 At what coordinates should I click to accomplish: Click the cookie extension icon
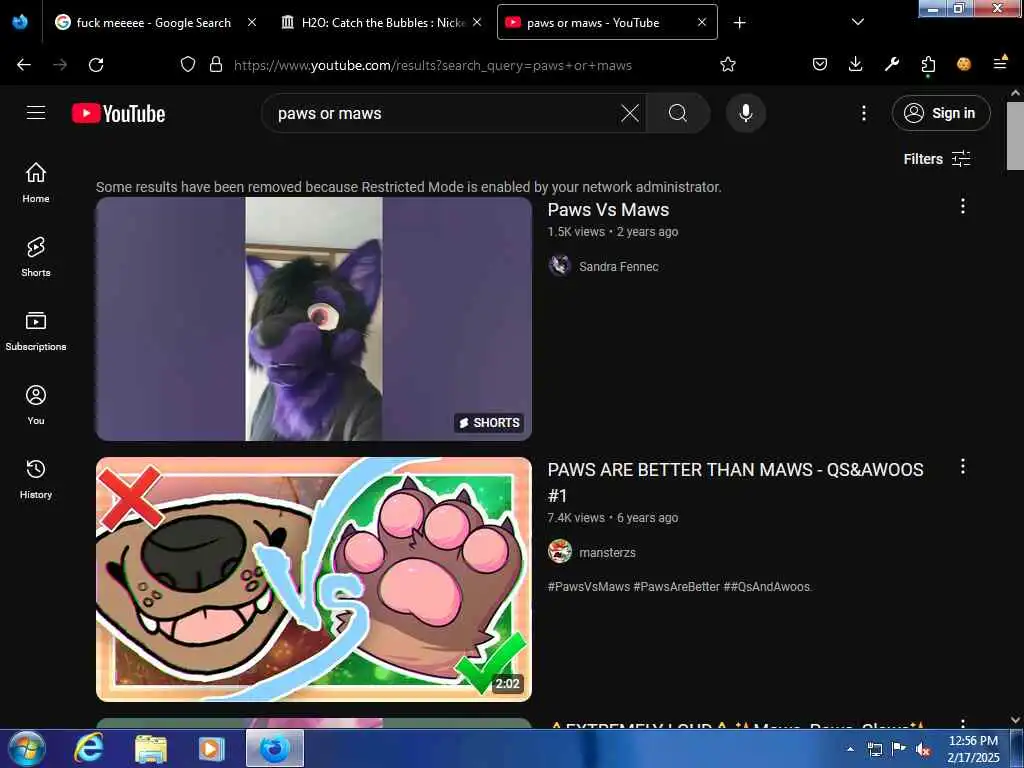[x=964, y=64]
